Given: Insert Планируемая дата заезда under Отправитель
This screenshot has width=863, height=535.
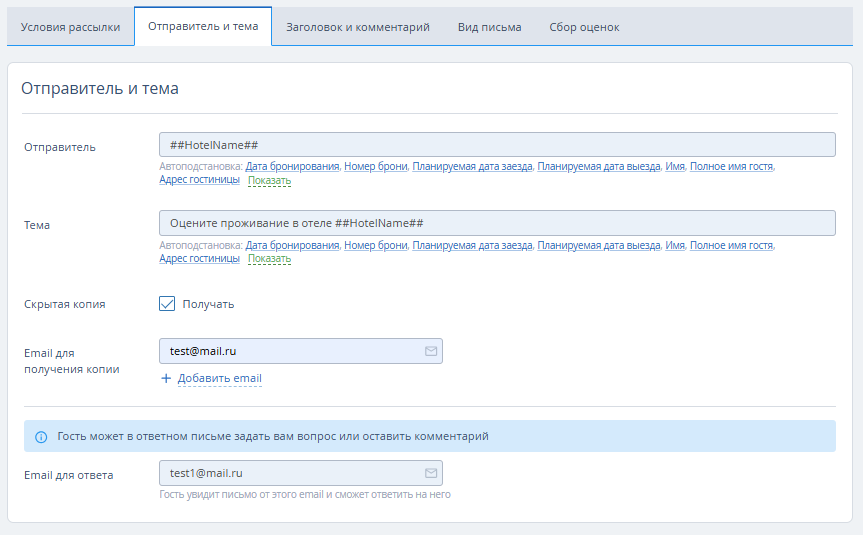Looking at the screenshot, I should (472, 166).
